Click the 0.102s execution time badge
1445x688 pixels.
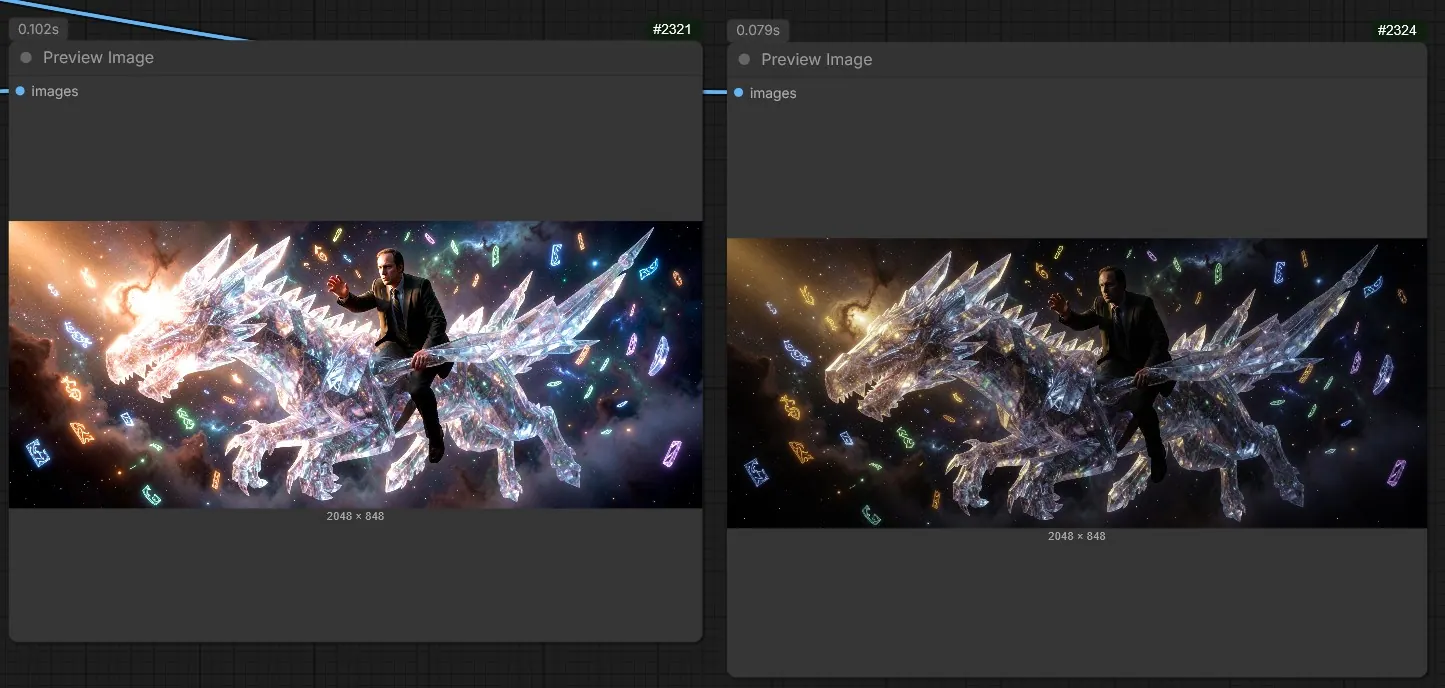click(38, 29)
